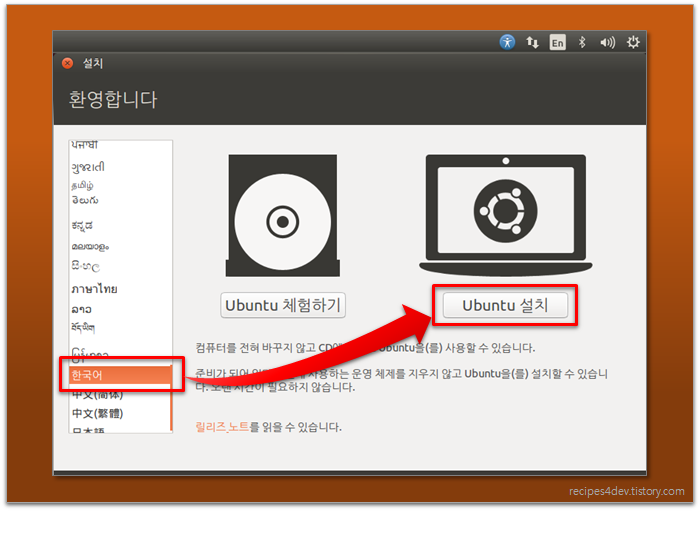Screen dimensions: 700x534
Task: Select the Tibetan language entry
Action: click(120, 328)
